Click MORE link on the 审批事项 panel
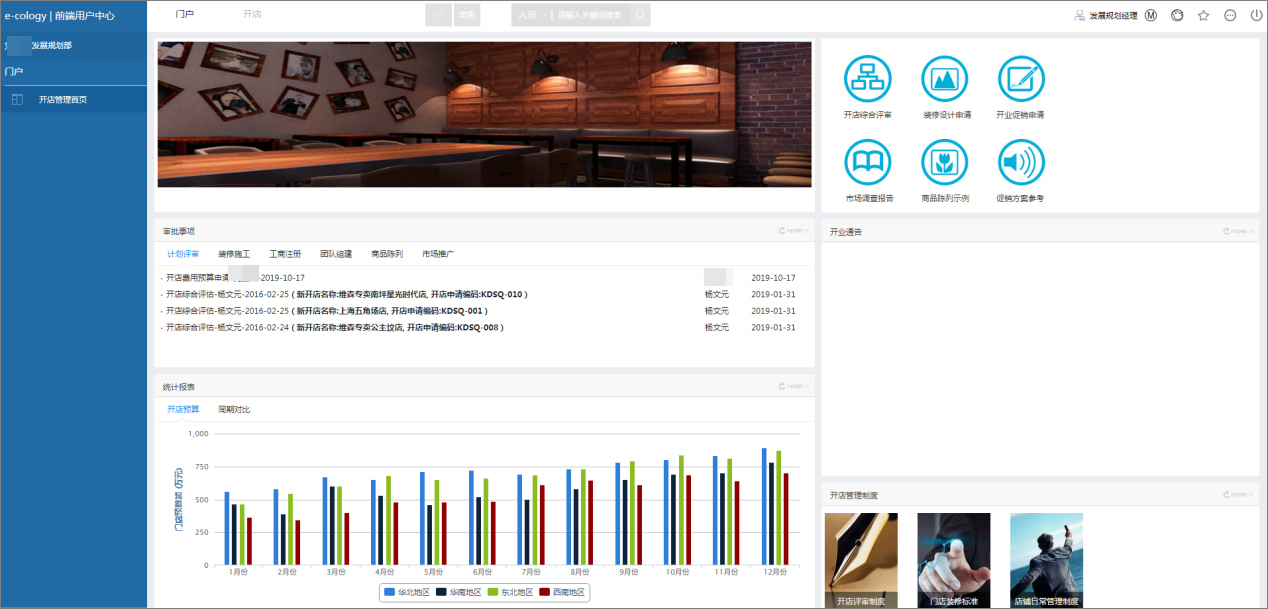 click(x=790, y=230)
